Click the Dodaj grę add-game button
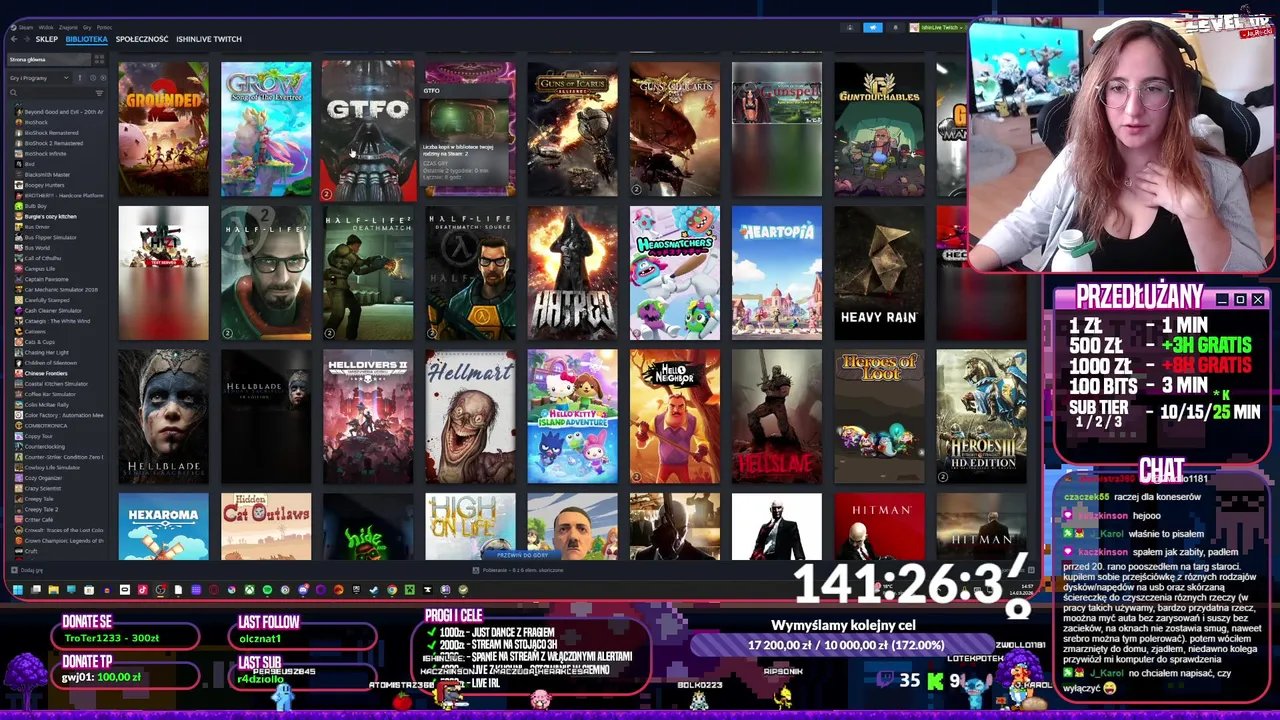The image size is (1280, 720). (26, 570)
